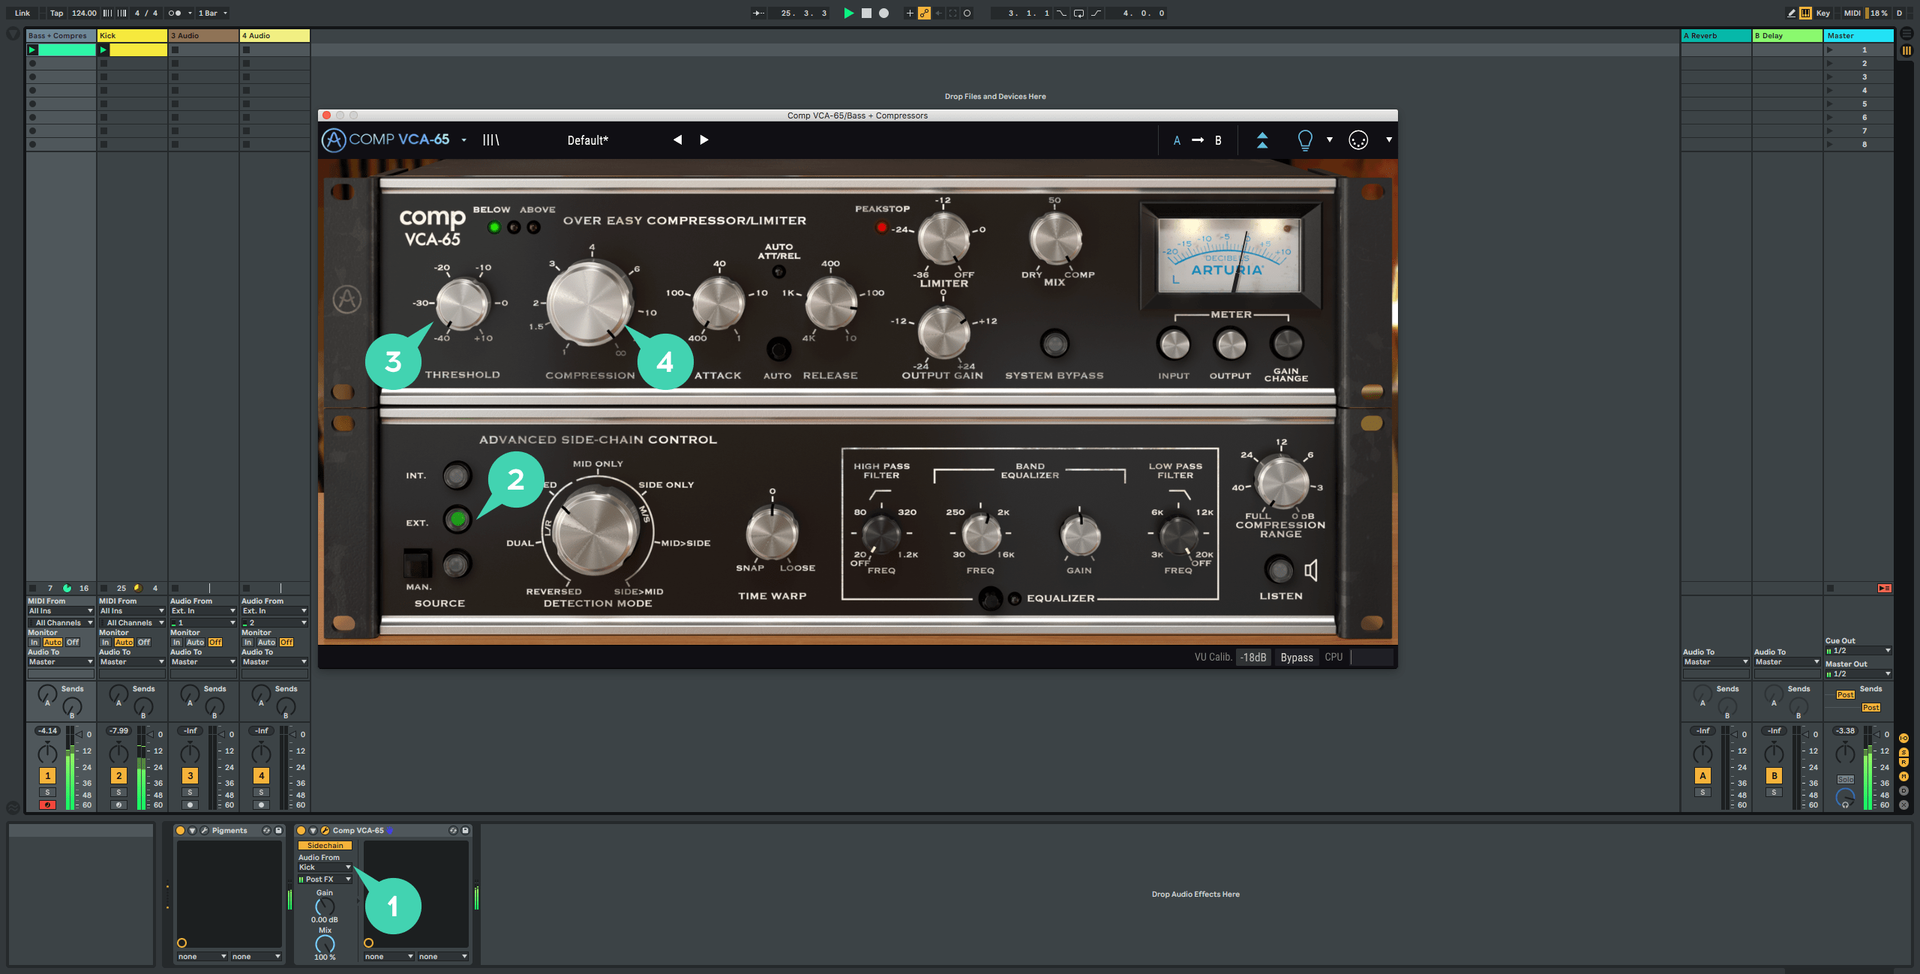This screenshot has height=974, width=1920.
Task: Select the Output meter button
Action: [x=1230, y=345]
